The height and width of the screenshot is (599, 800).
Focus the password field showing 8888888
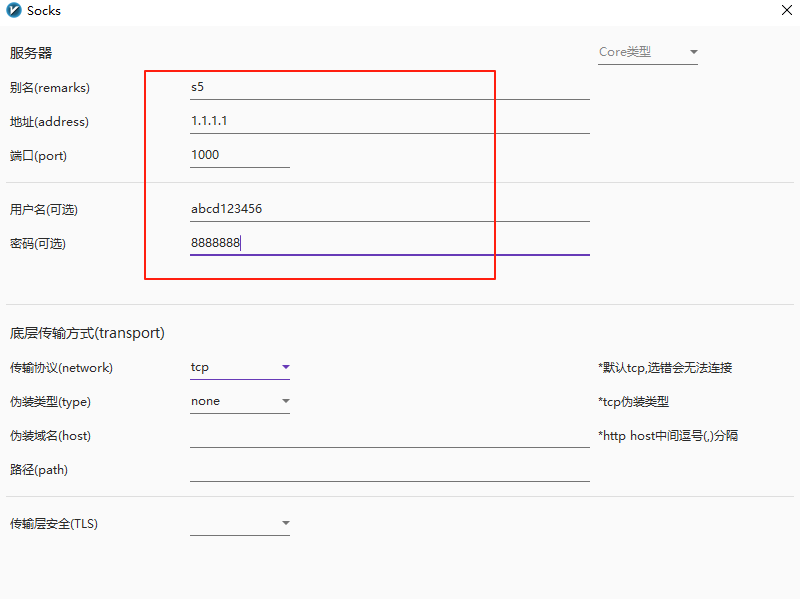pos(389,244)
